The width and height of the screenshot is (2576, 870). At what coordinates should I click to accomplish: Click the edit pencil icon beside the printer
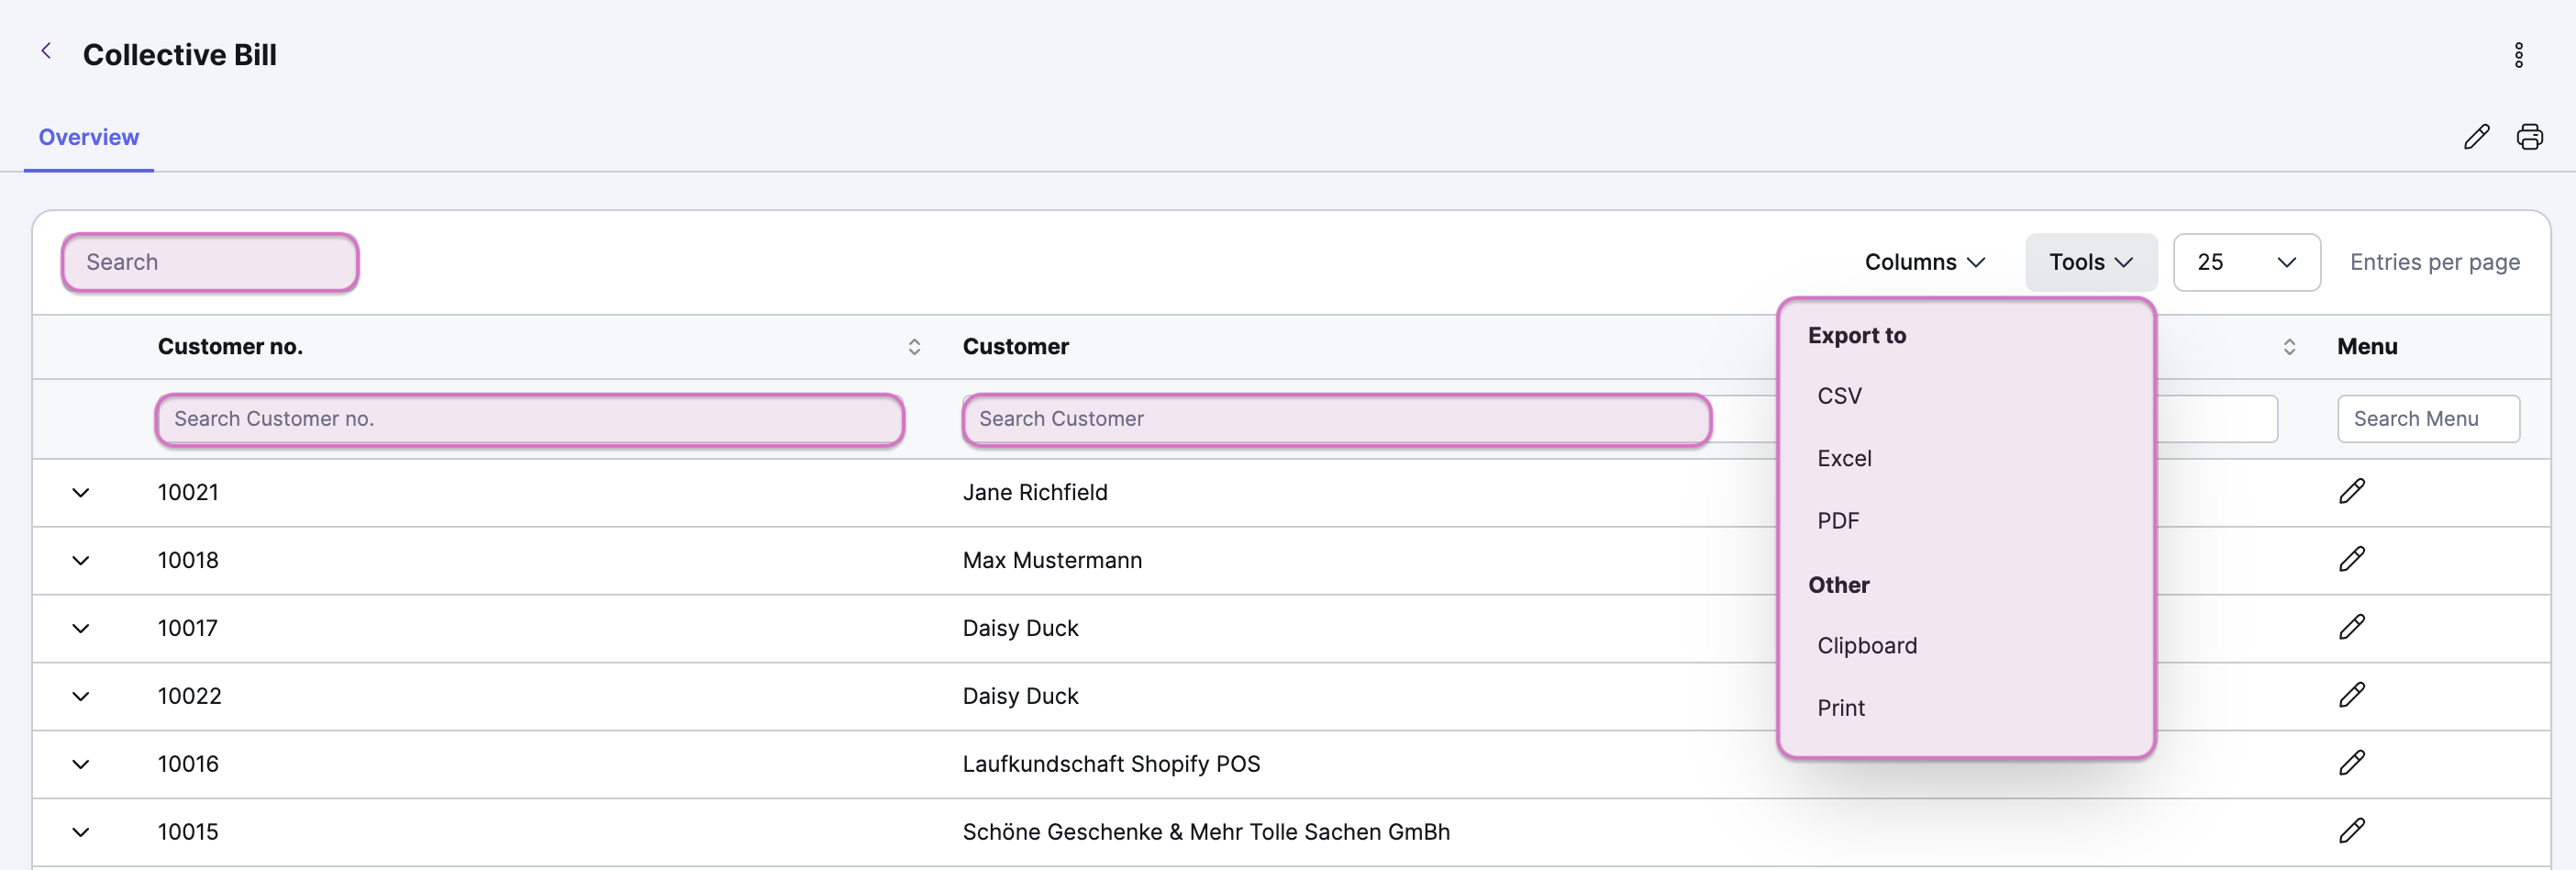[2476, 137]
